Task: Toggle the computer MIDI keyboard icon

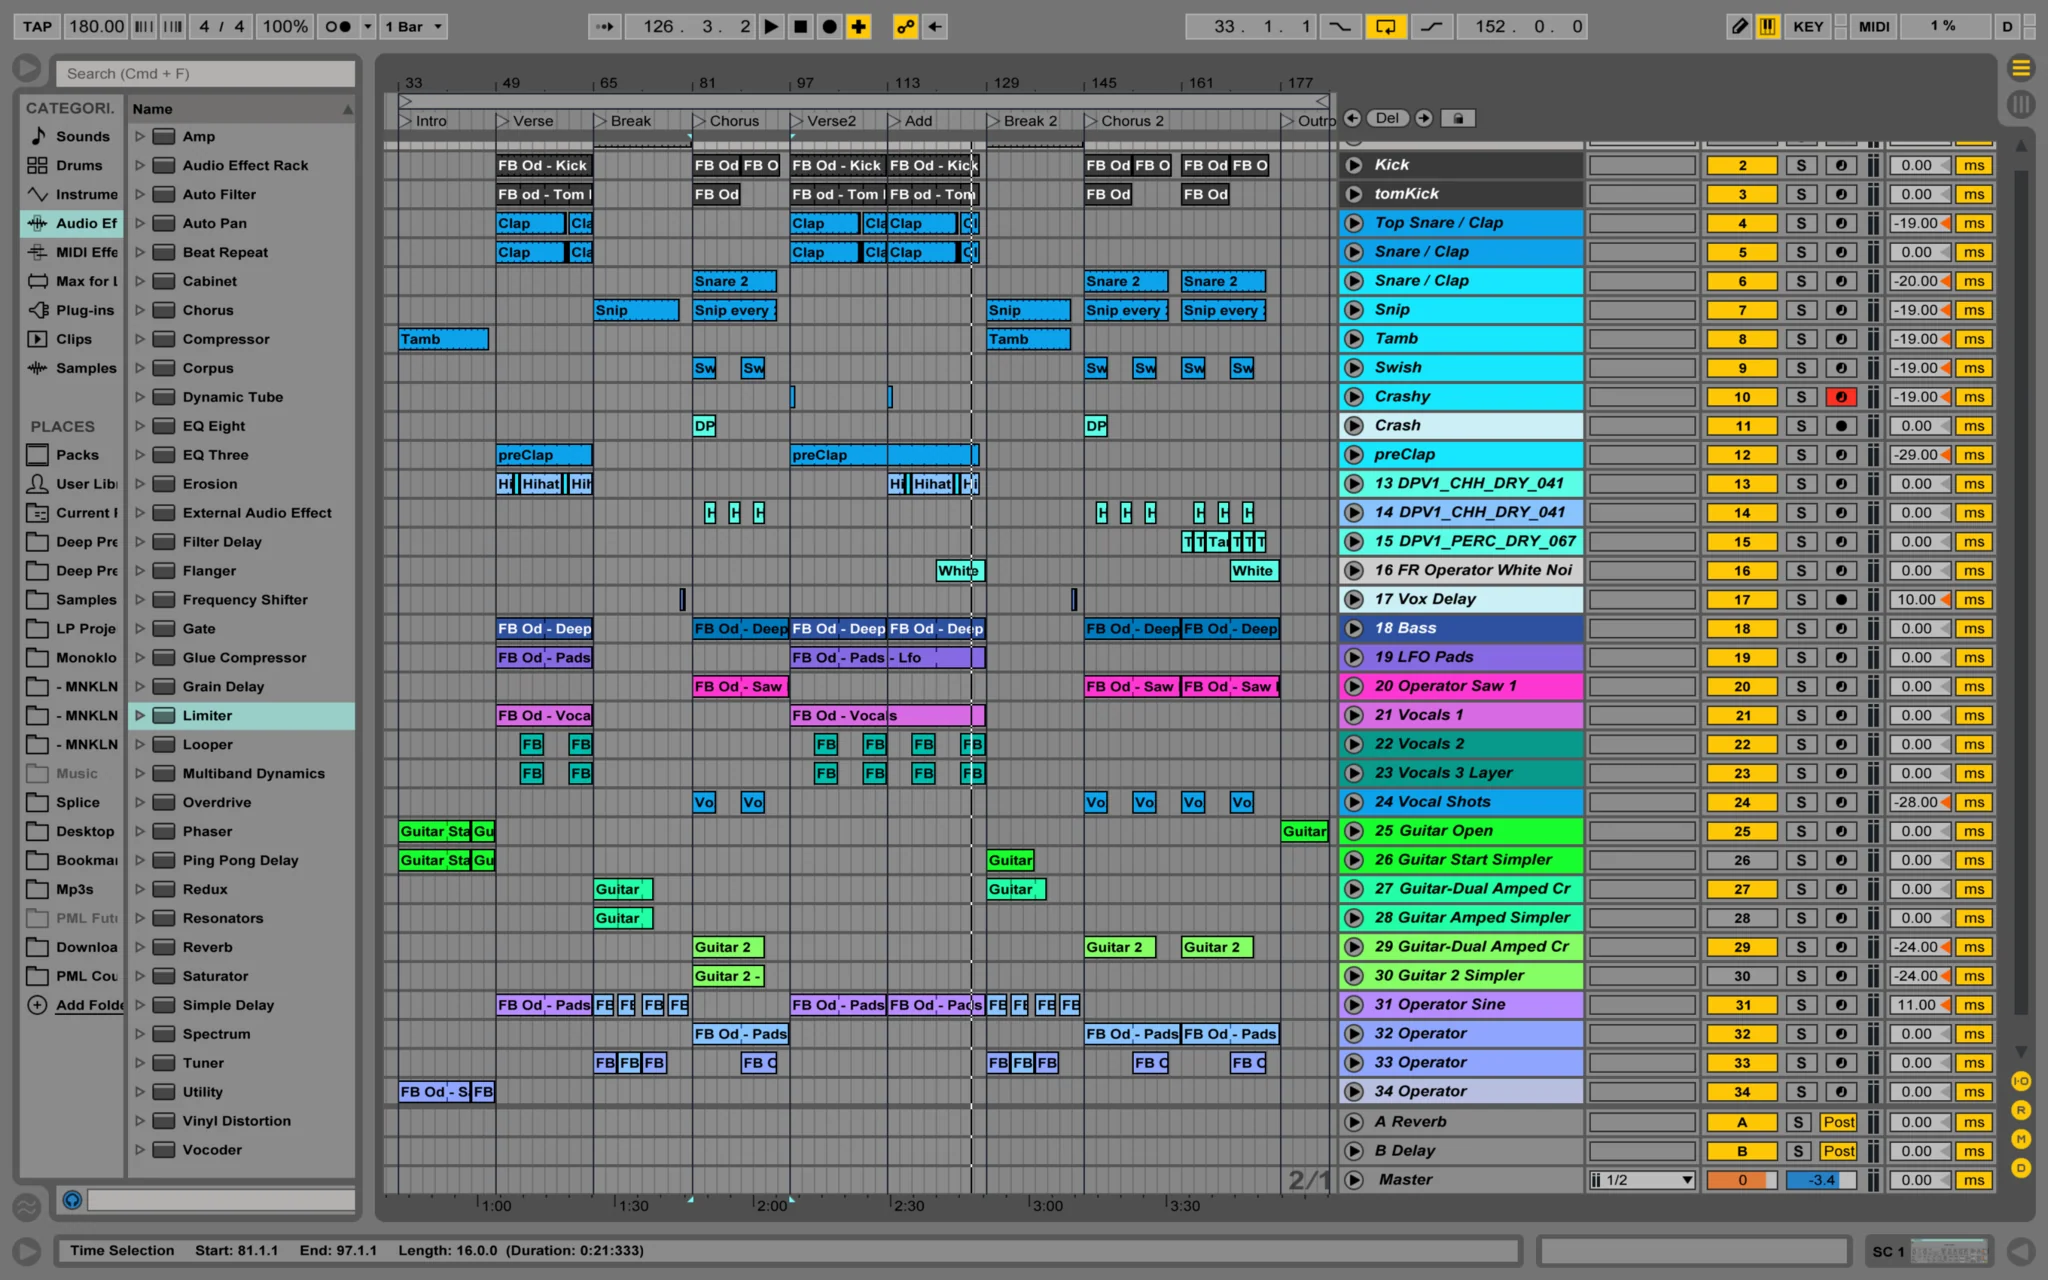Action: 1767,27
